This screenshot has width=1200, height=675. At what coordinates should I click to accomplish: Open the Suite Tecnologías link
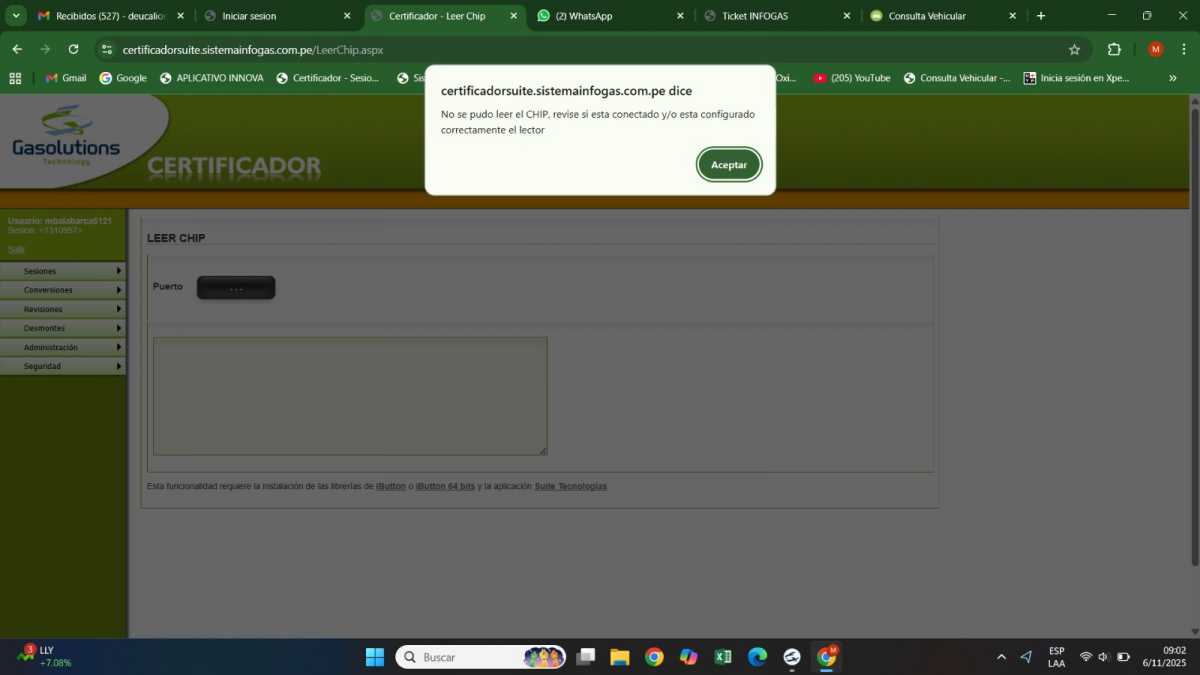[x=570, y=486]
